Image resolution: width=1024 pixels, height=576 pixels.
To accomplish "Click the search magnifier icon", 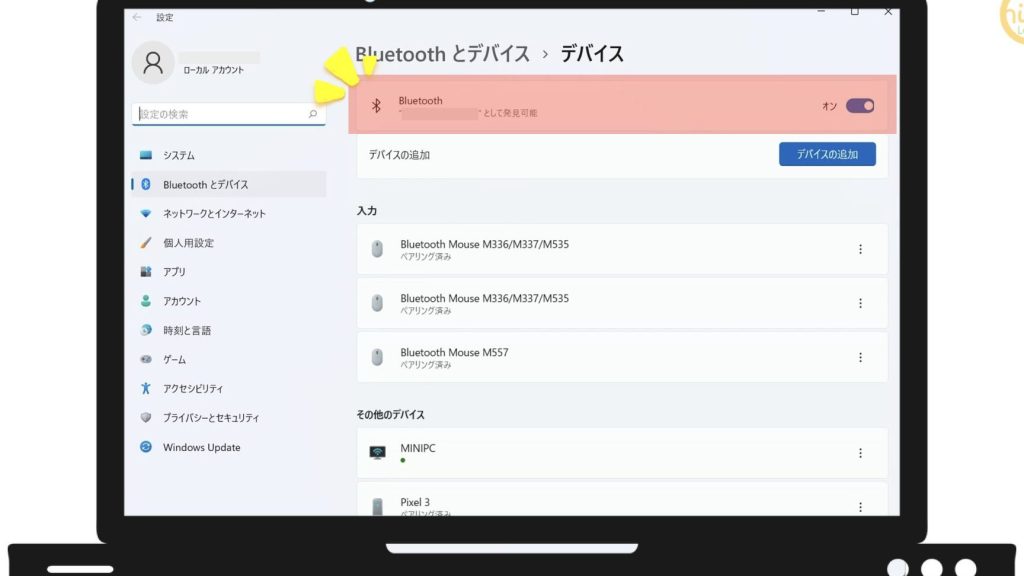I will [x=313, y=114].
